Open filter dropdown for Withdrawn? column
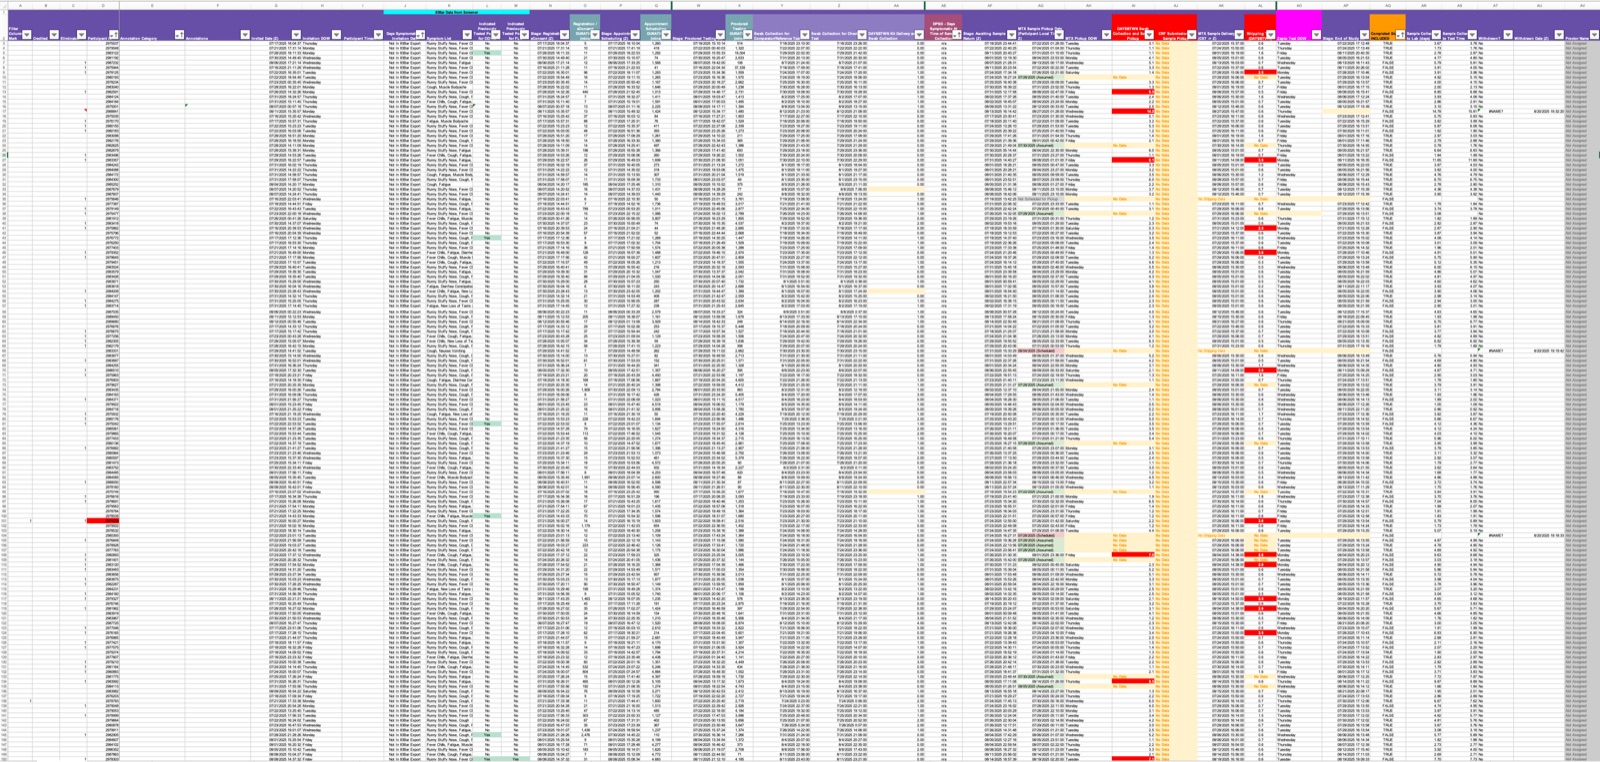The width and height of the screenshot is (1600, 762). tap(1507, 35)
